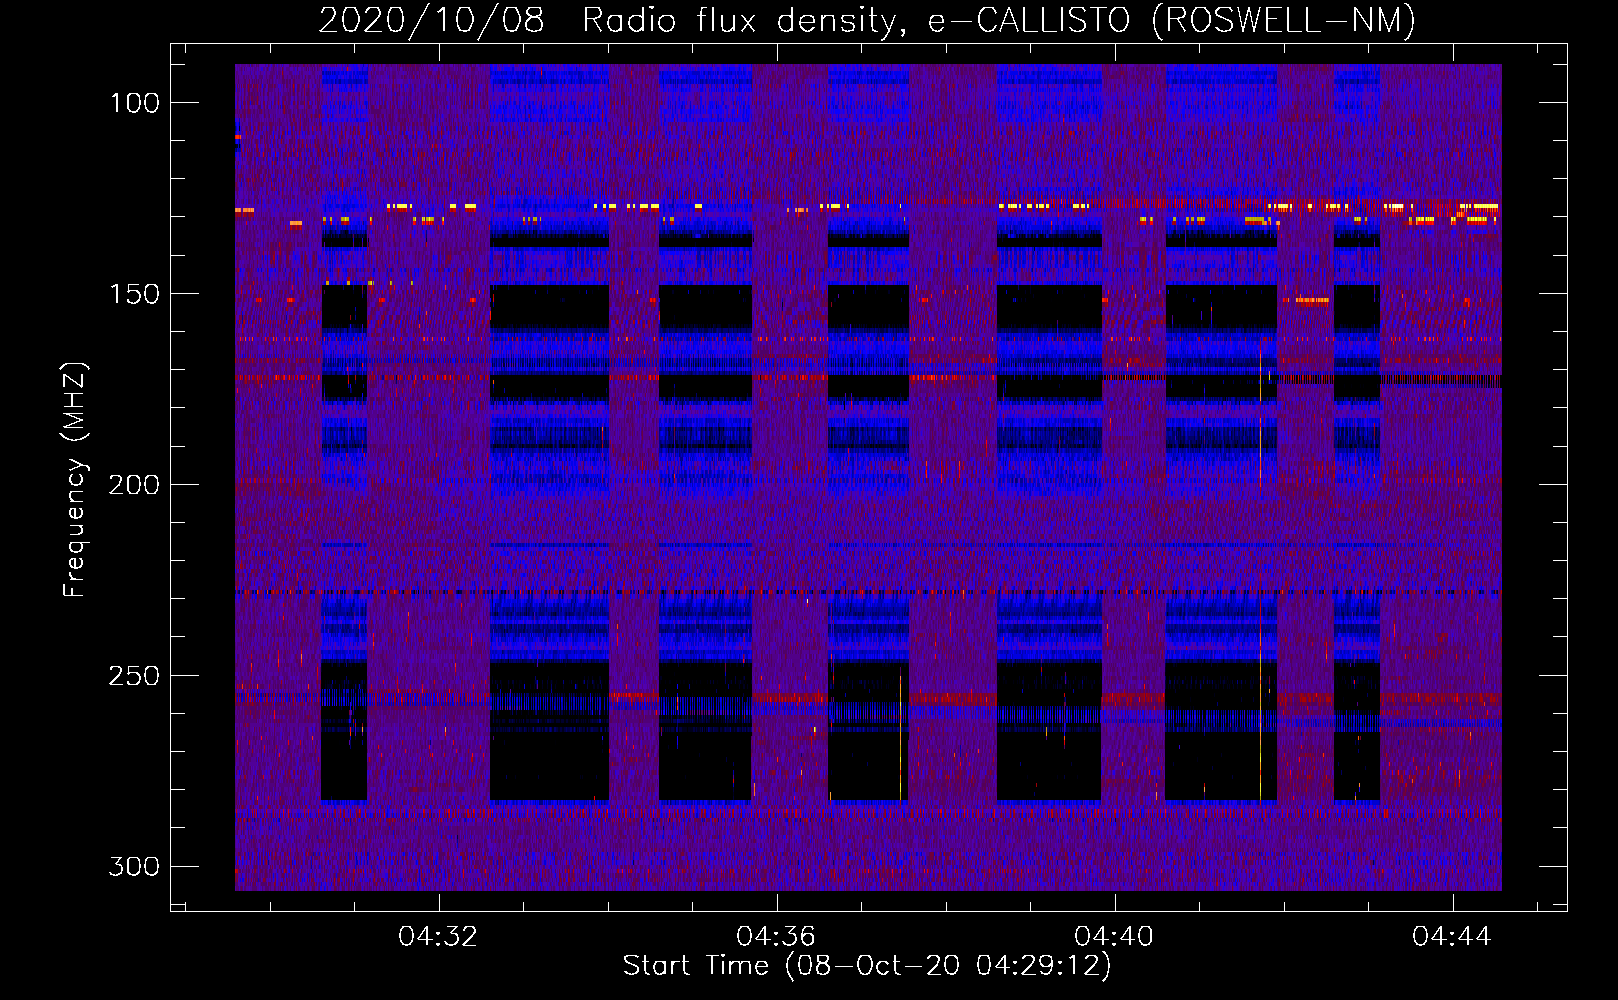
Task: Click the plot title showing e-CALLISTO (ROSWELL-NM)
Action: 867,20
